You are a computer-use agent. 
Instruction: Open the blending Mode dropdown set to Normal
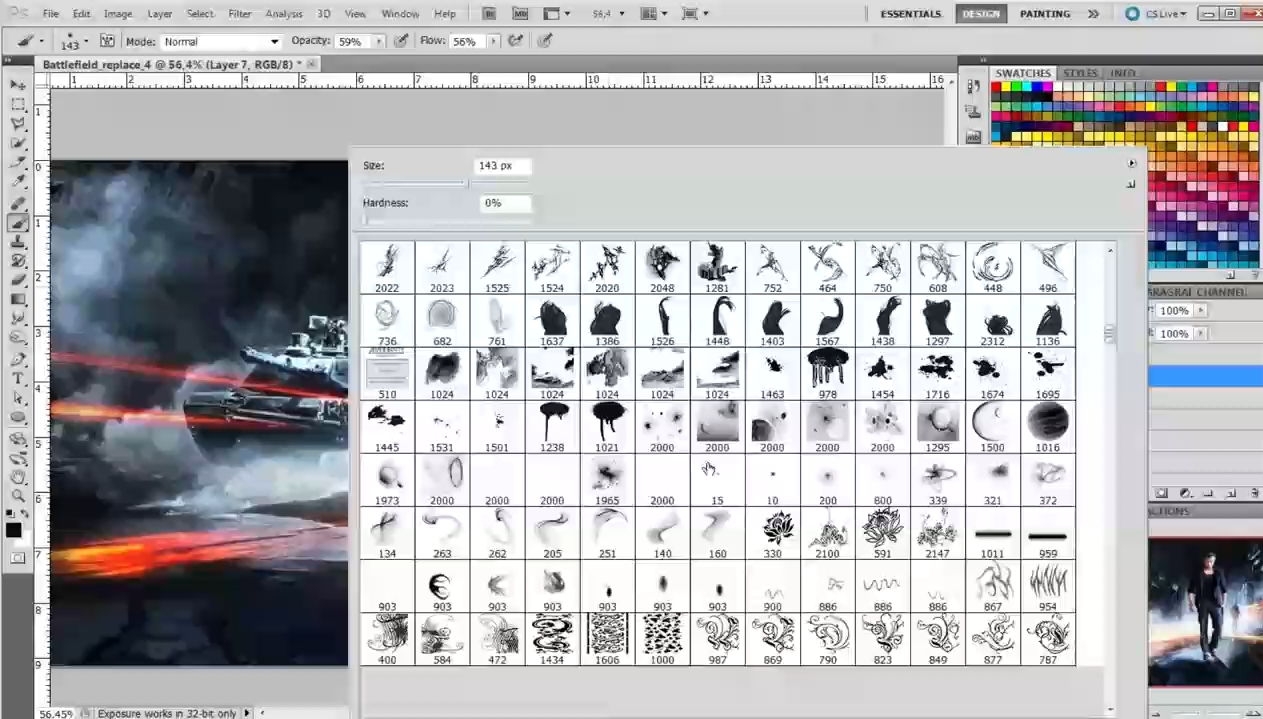click(221, 42)
